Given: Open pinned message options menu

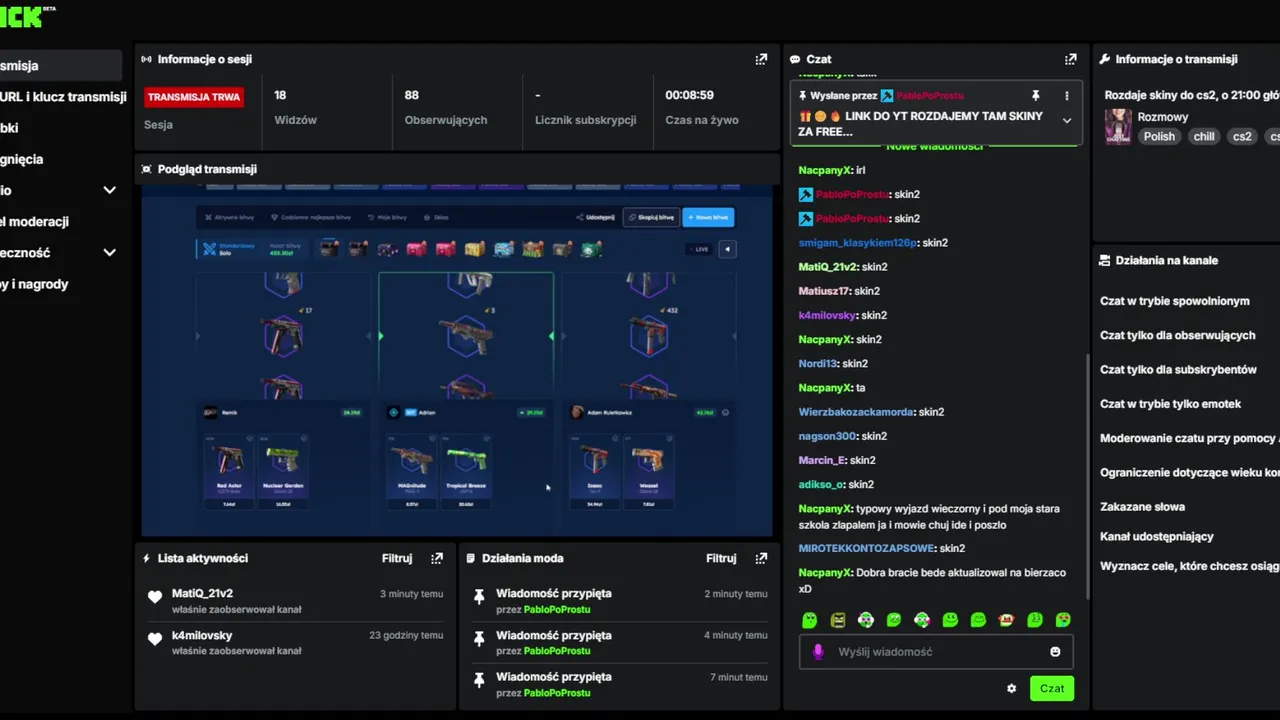Looking at the screenshot, I should pyautogui.click(x=1067, y=95).
